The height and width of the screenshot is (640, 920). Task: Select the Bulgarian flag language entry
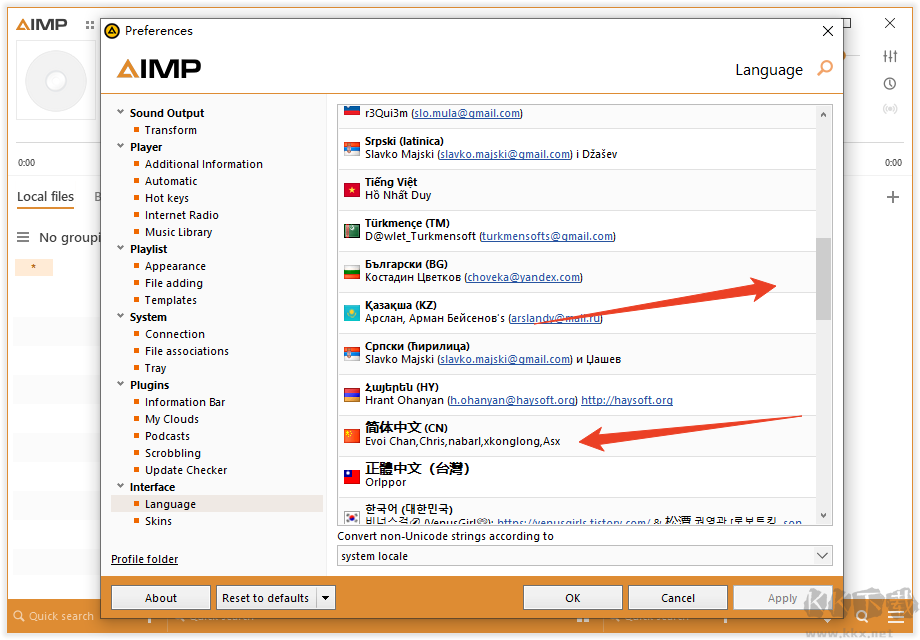351,272
